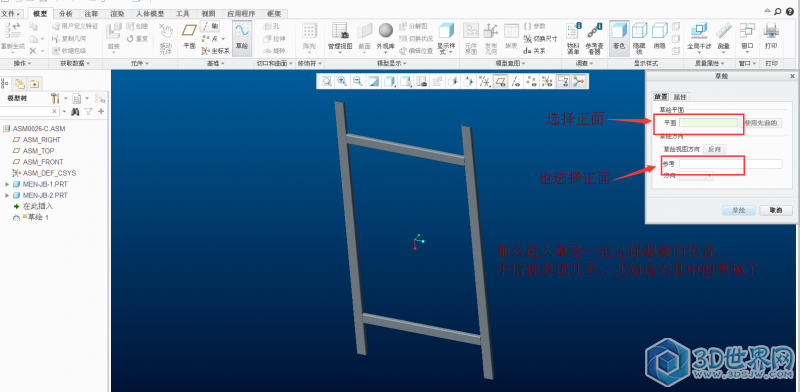
Task: Click the 参考 reference input field
Action: pos(730,164)
